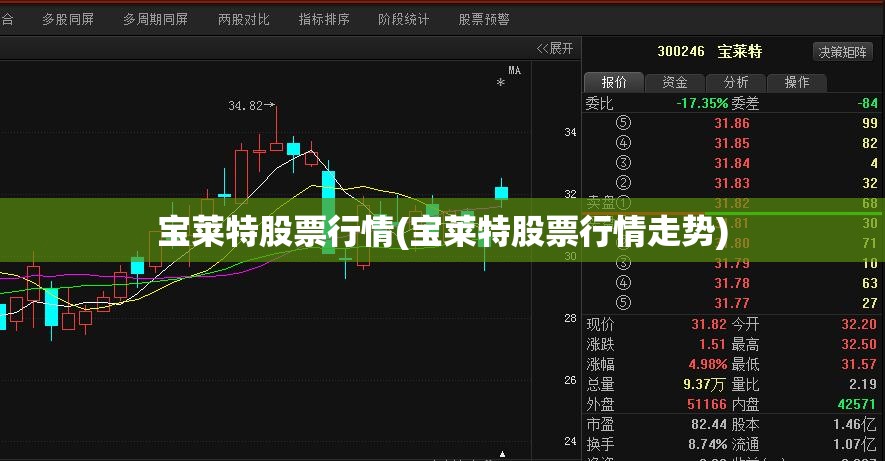This screenshot has height=461, width=885.
Task: Click stock code 300246
Action: pos(681,52)
